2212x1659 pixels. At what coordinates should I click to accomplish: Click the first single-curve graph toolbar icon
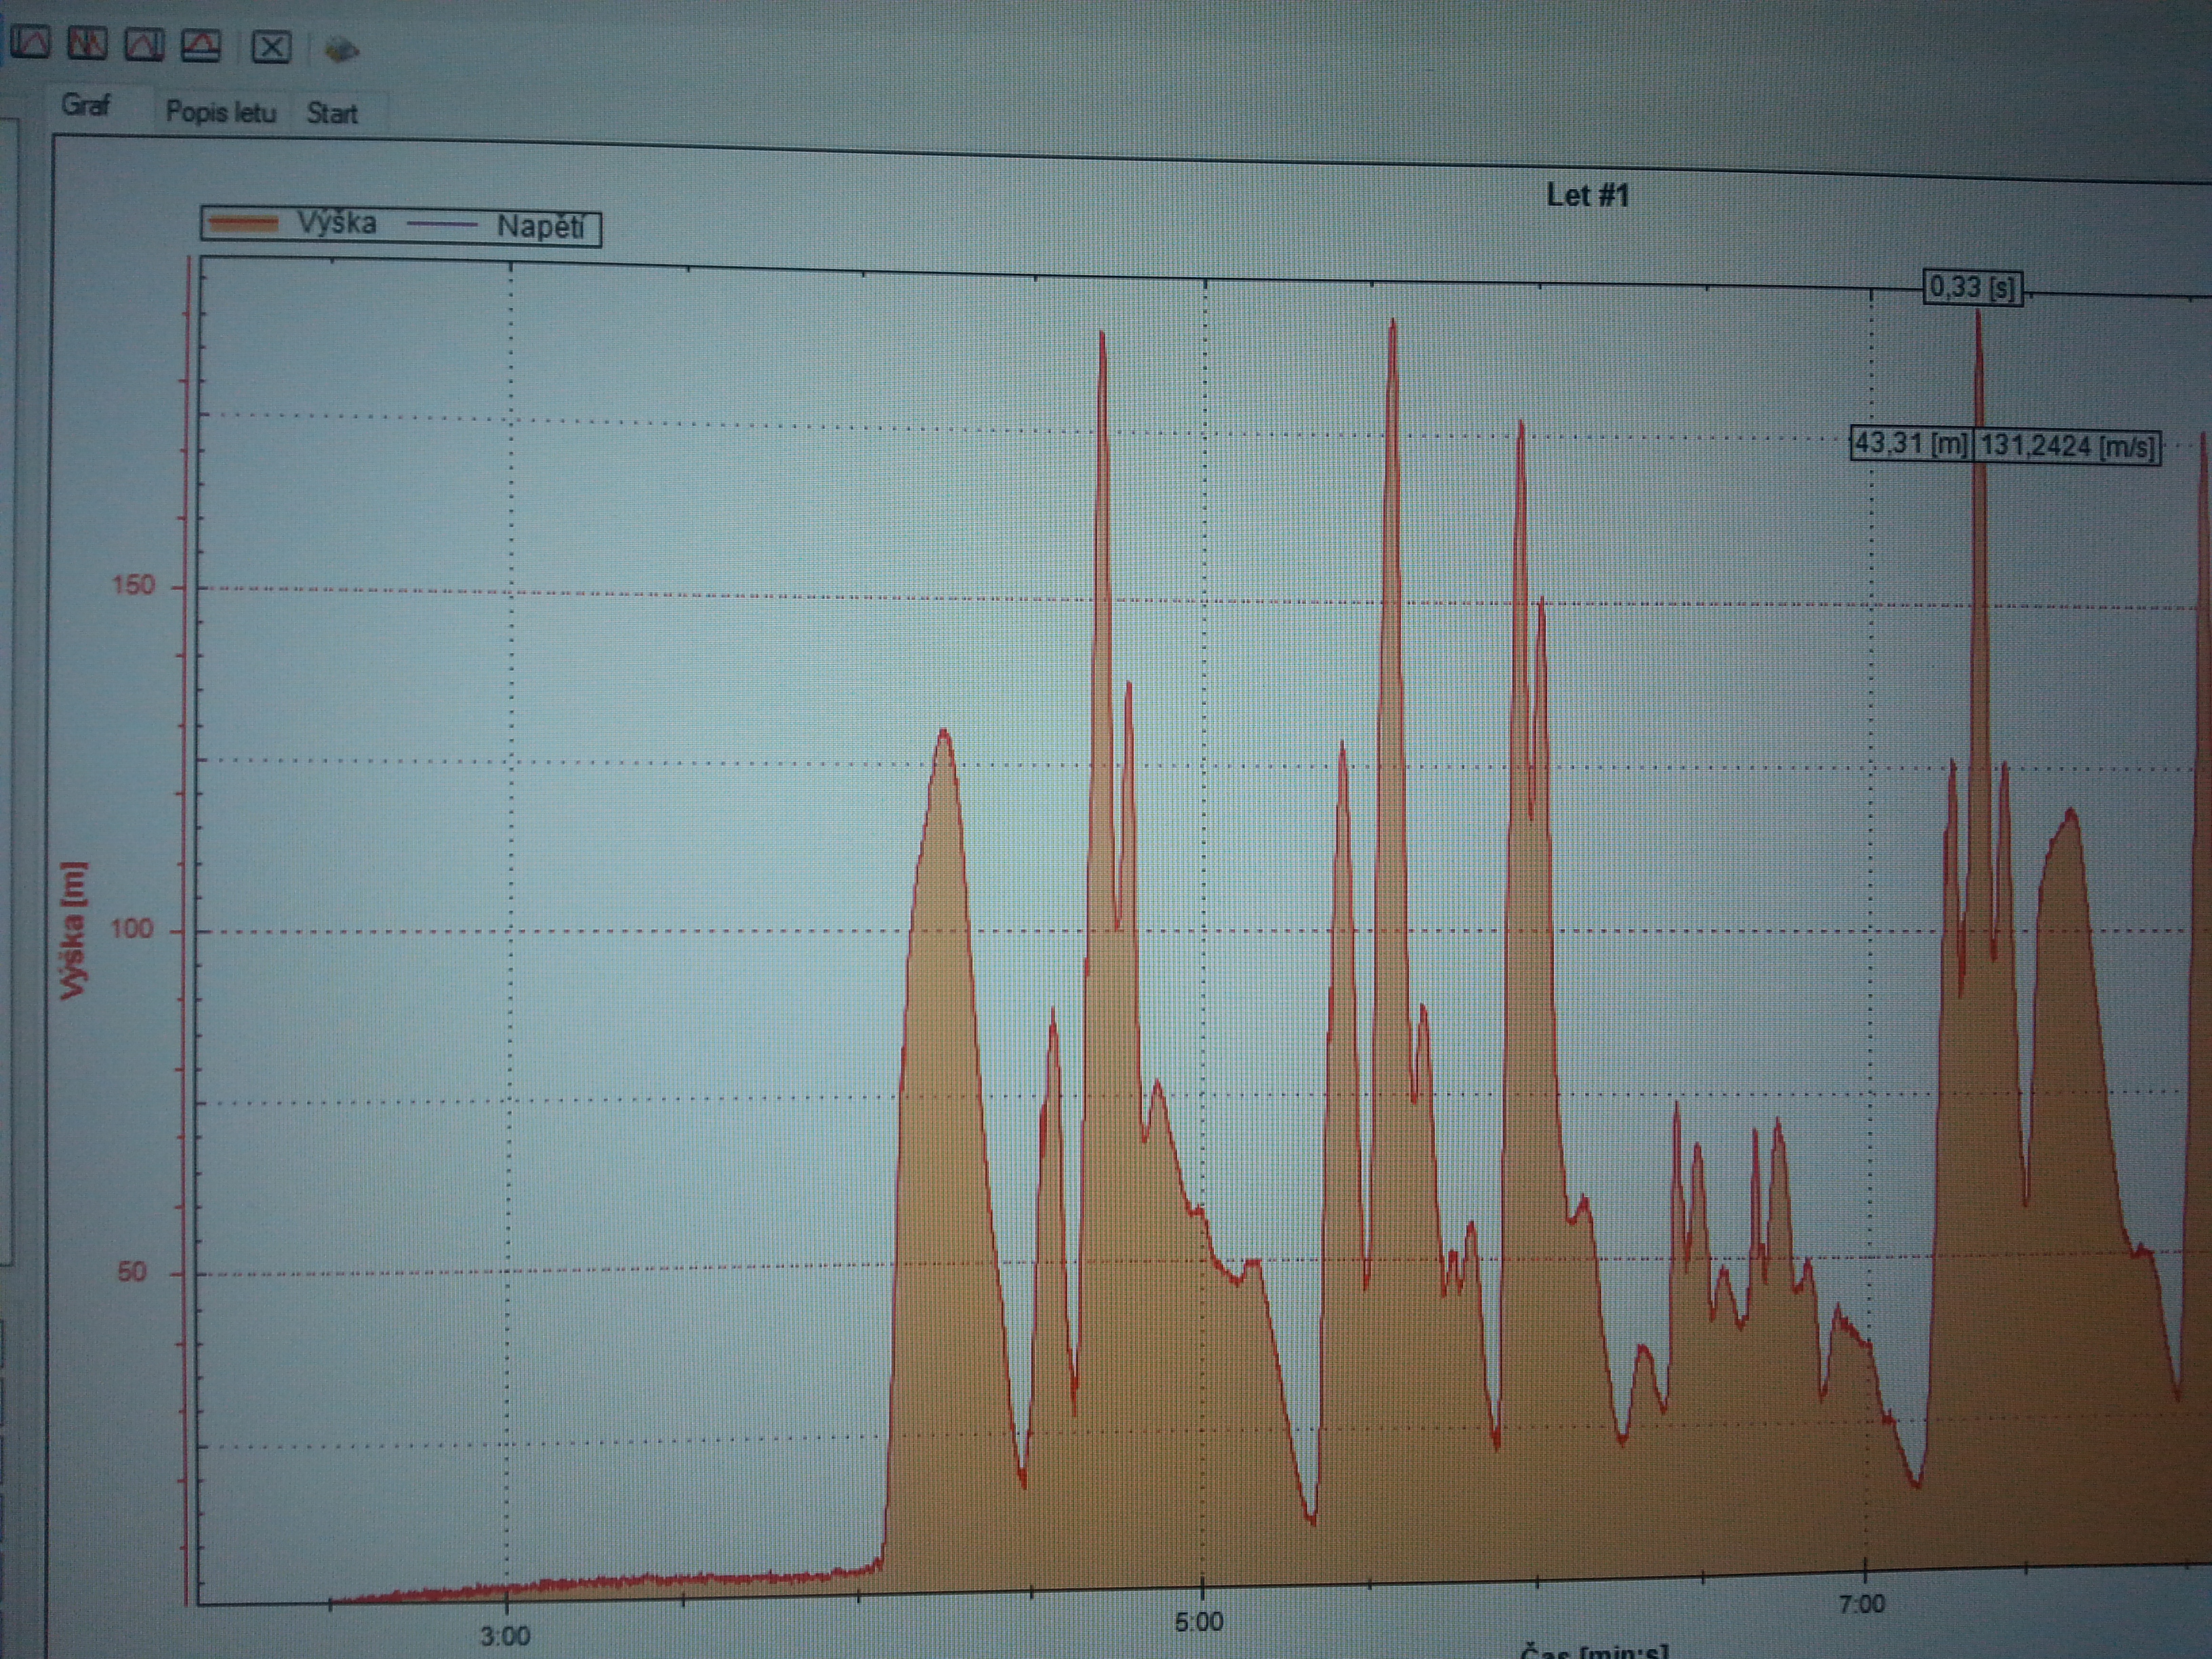tap(30, 43)
